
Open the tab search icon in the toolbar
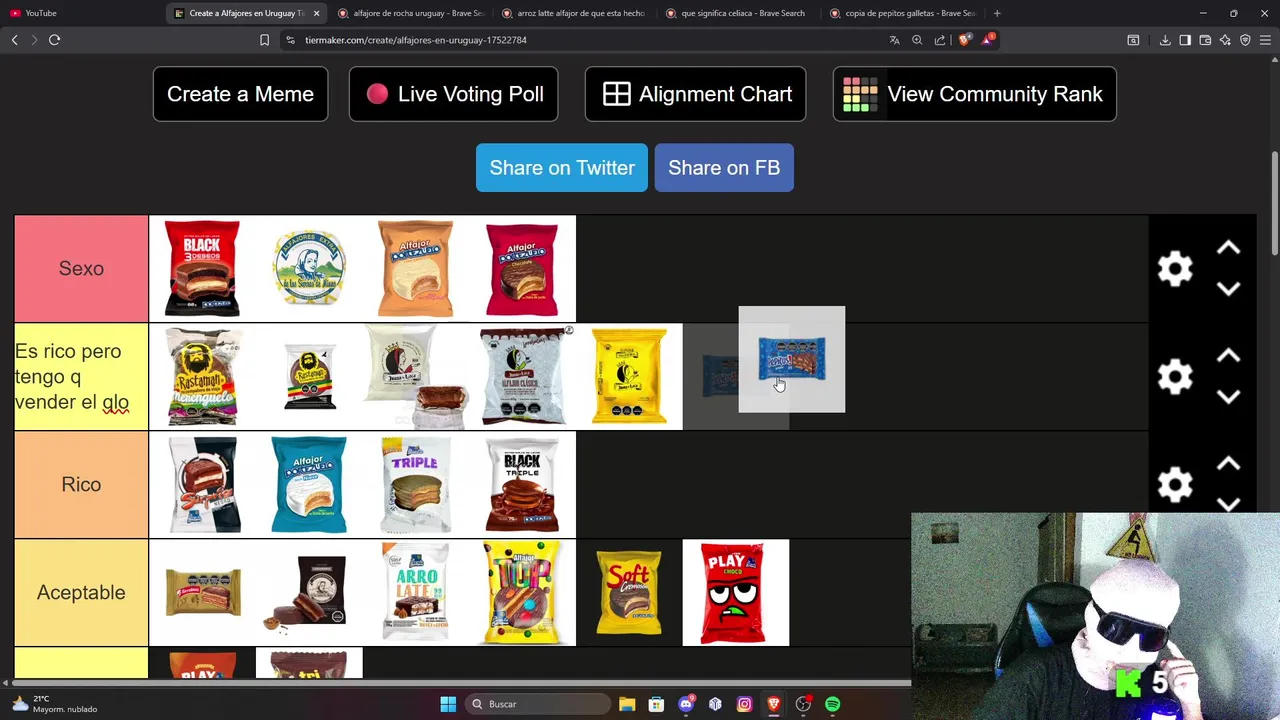pos(1133,40)
